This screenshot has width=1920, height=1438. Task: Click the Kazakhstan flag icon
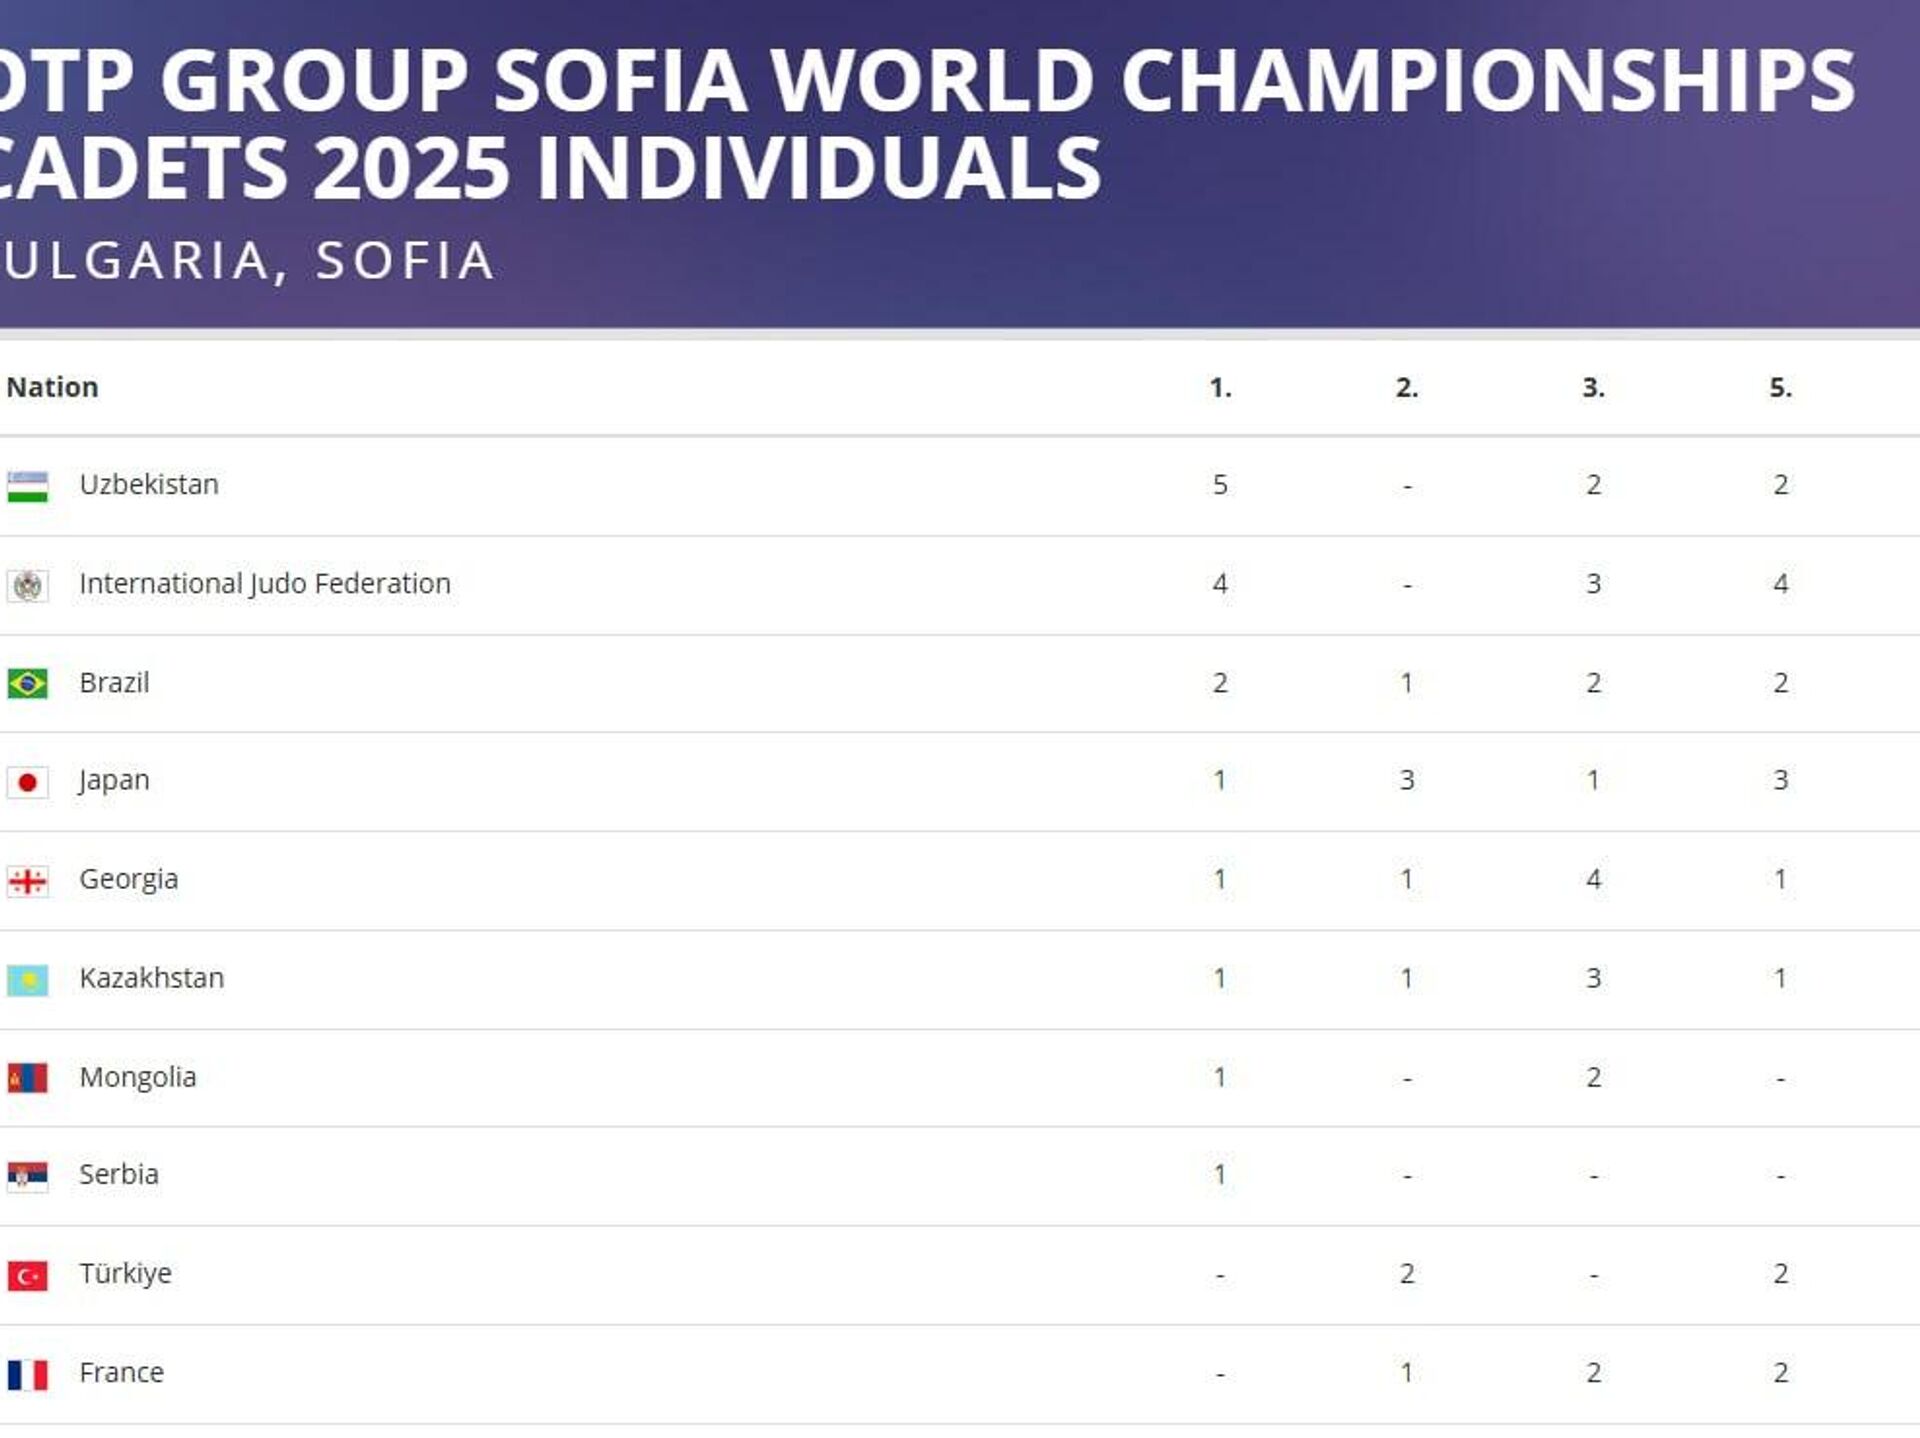[x=27, y=980]
